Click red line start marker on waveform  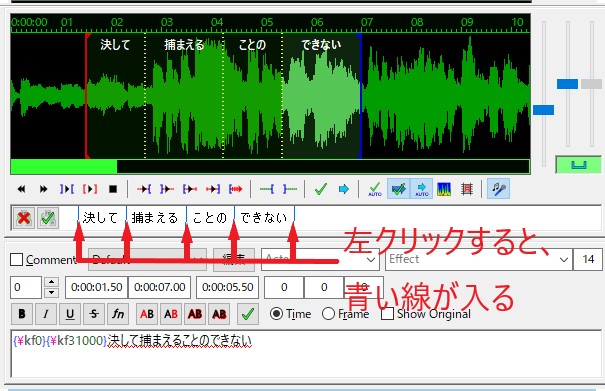click(86, 96)
